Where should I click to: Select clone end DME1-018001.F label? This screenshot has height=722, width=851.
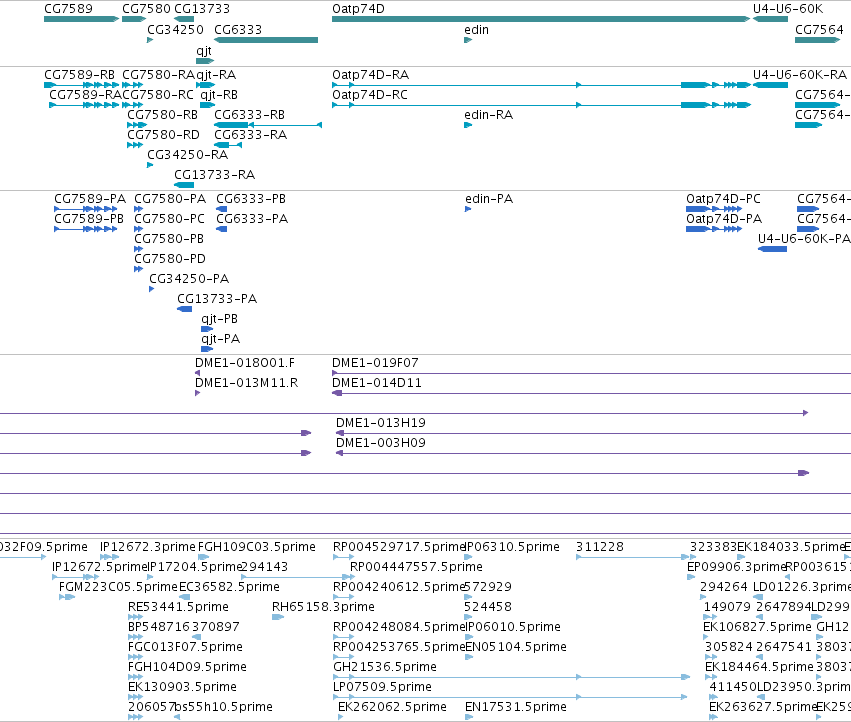tap(245, 363)
